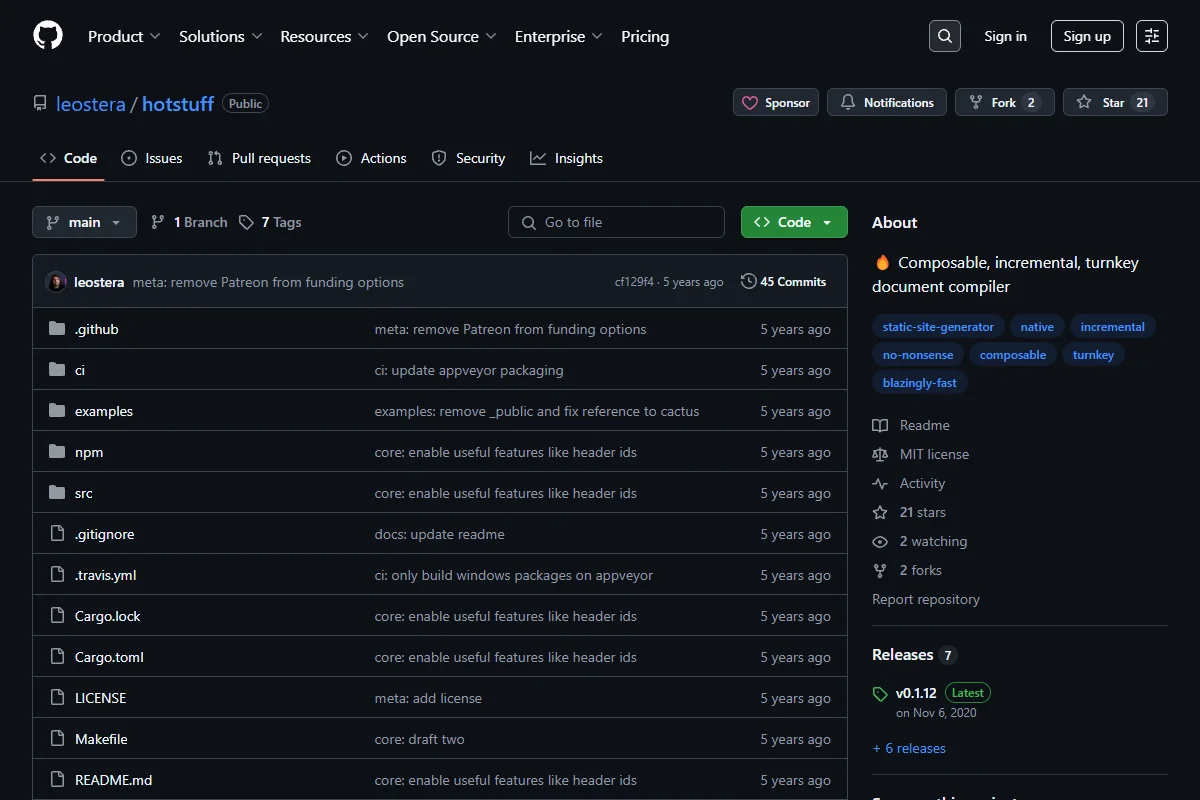Viewport: 1200px width, 800px height.
Task: Go to the GitHub home logo
Action: click(x=48, y=36)
